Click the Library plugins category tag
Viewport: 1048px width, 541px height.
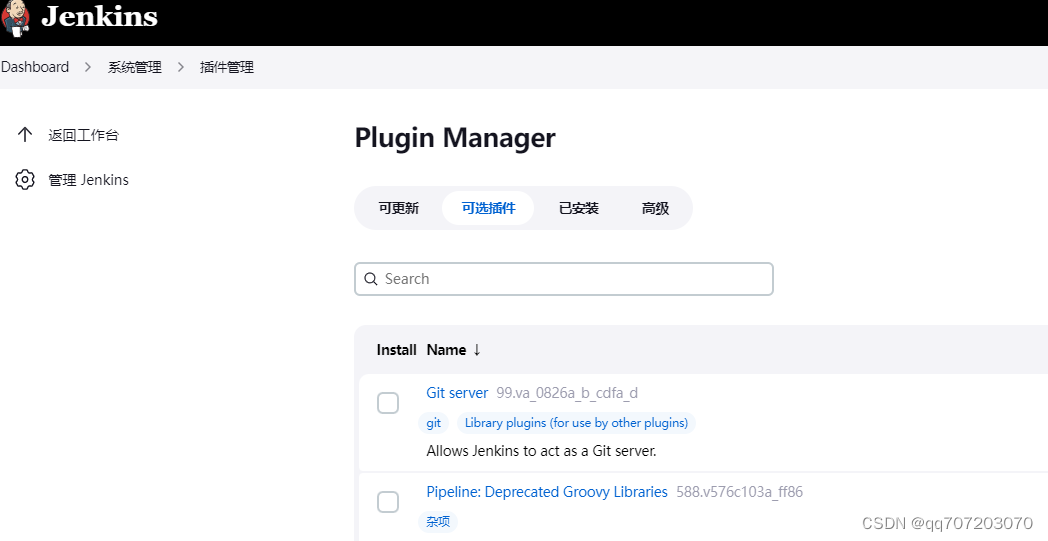pyautogui.click(x=576, y=423)
